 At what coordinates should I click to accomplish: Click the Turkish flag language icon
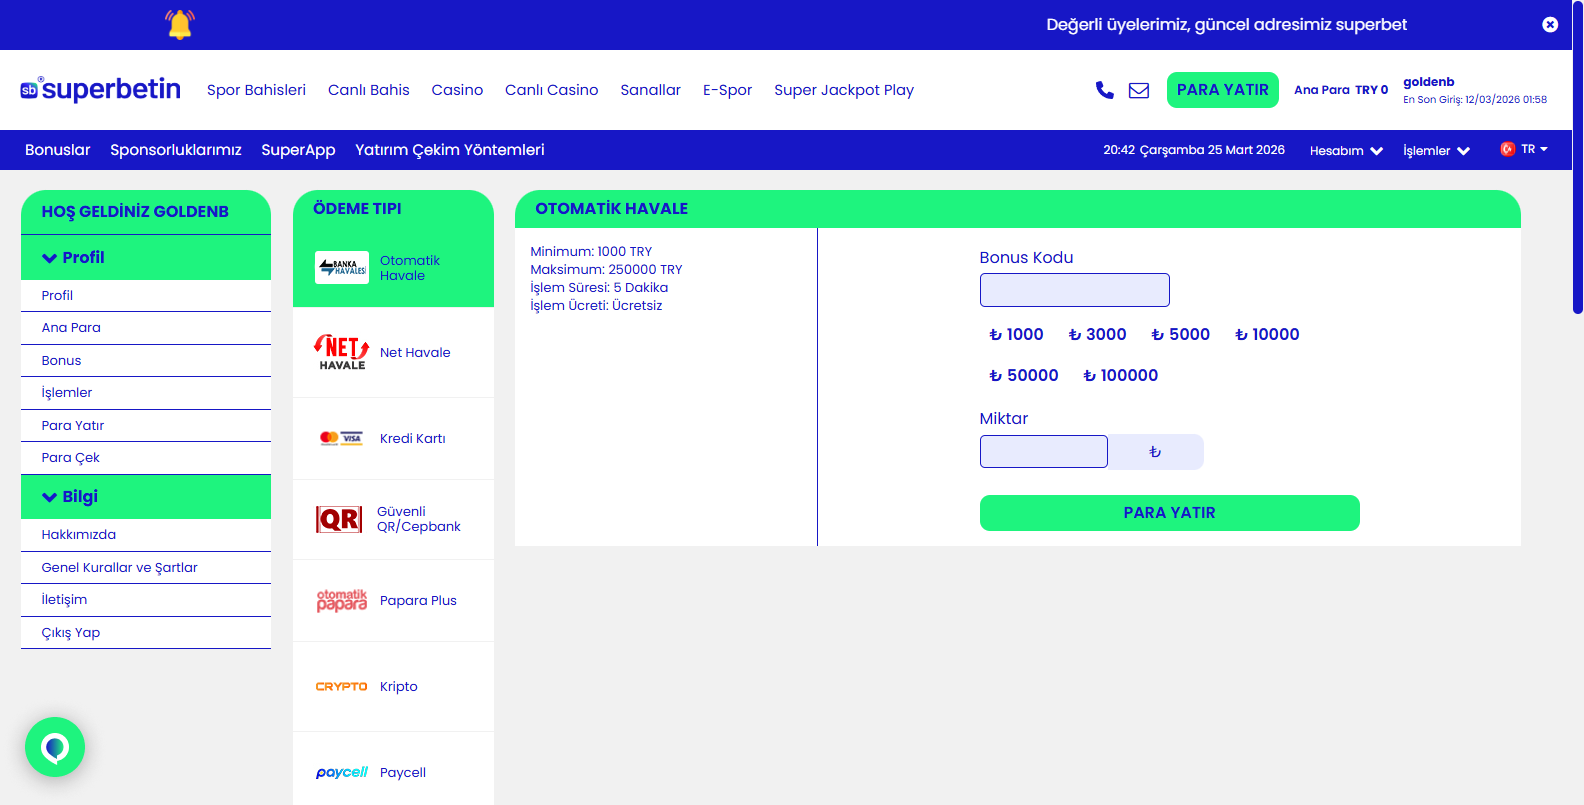[1507, 149]
